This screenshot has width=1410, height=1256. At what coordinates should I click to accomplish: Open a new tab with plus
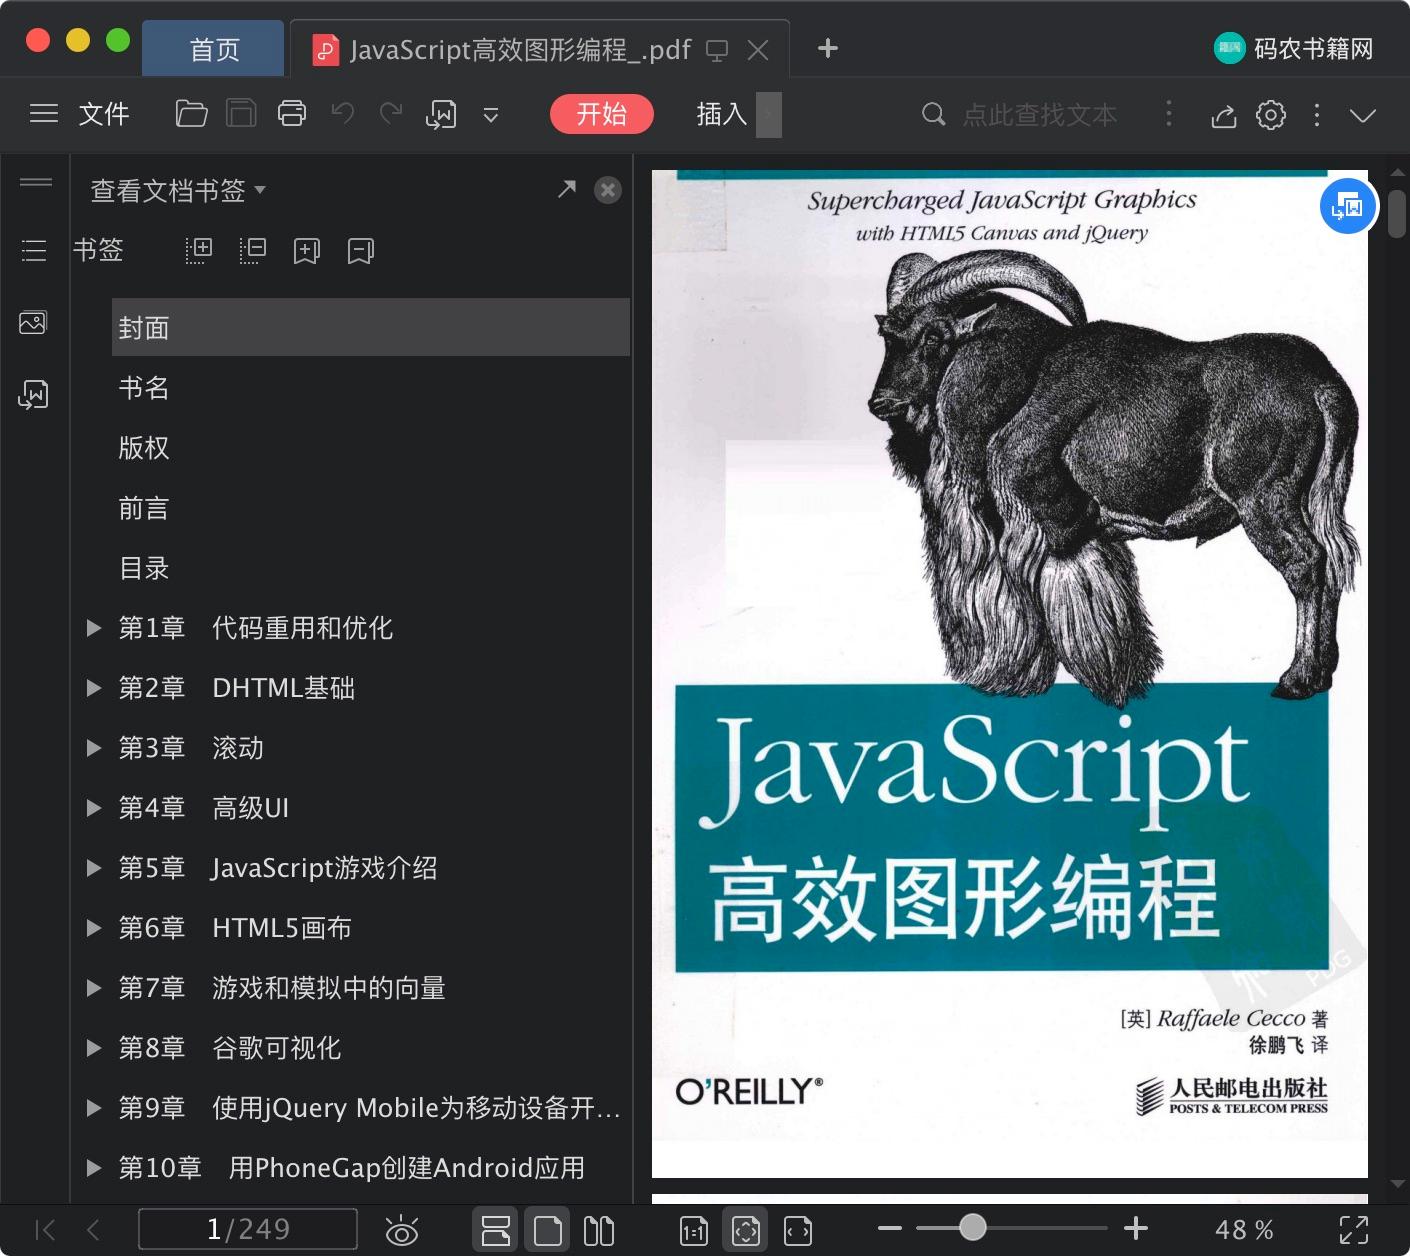click(x=828, y=48)
